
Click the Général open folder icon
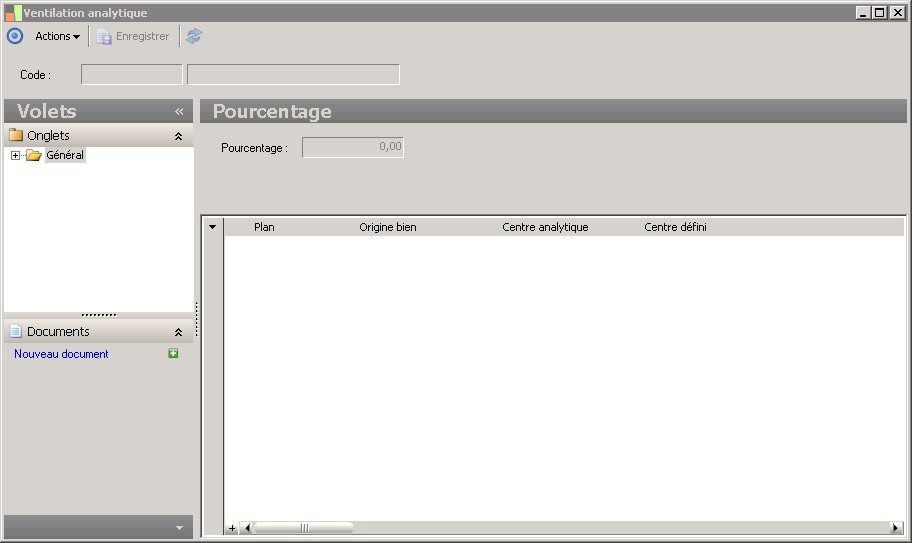(x=34, y=155)
